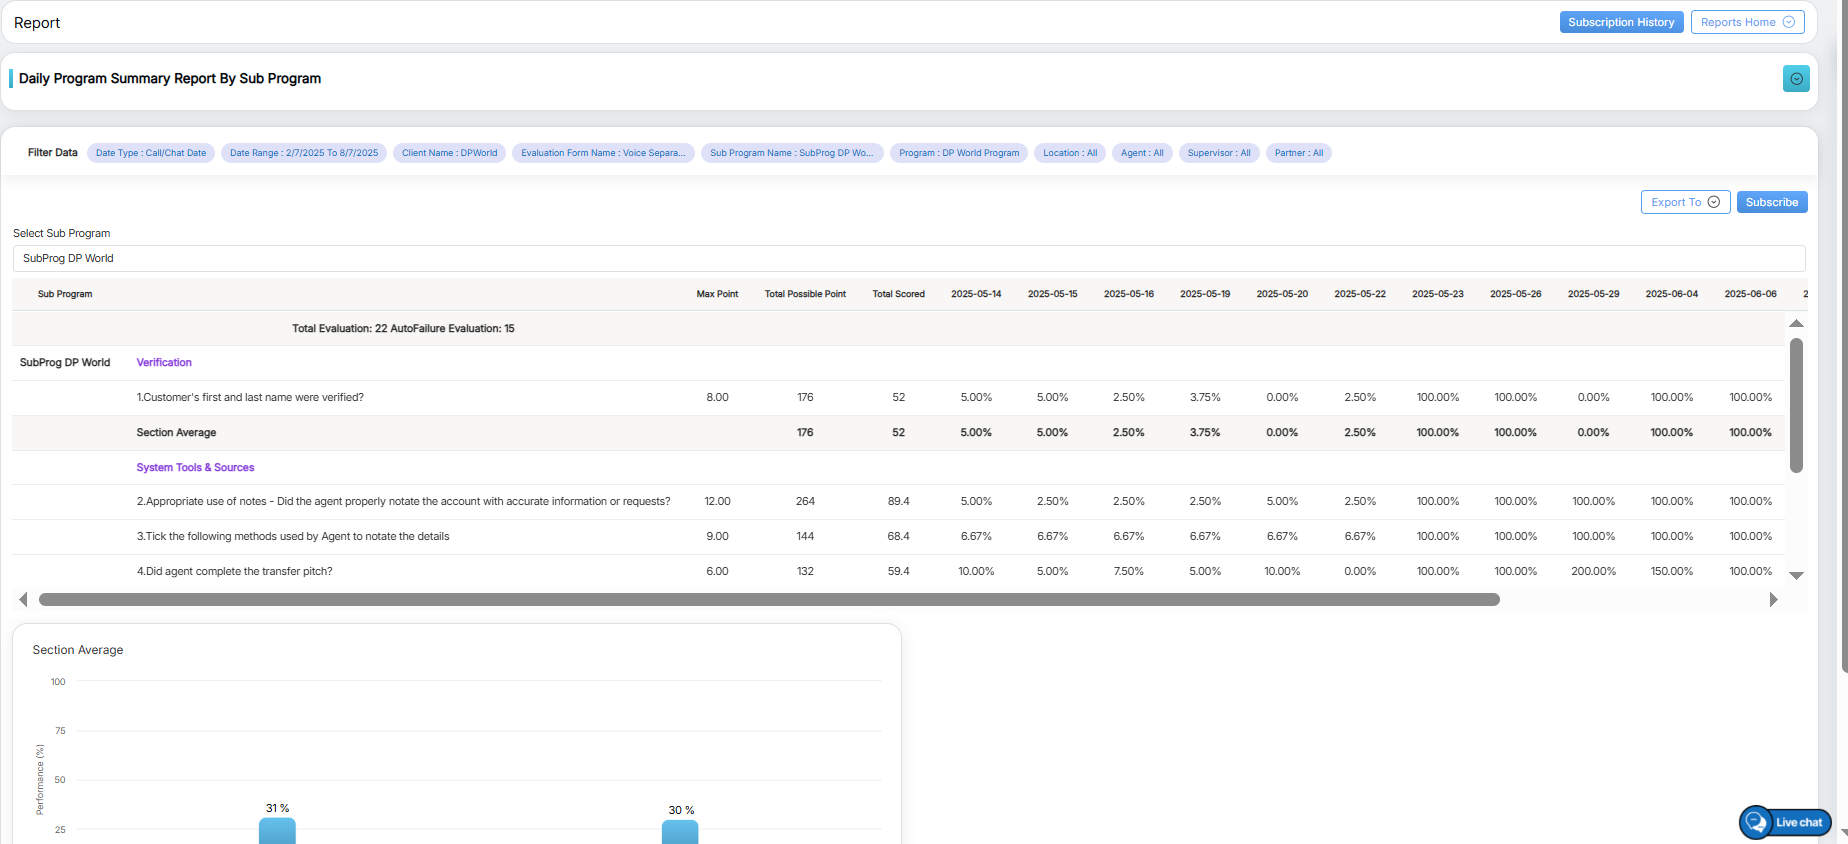Click the Total Scored column header

coord(898,294)
